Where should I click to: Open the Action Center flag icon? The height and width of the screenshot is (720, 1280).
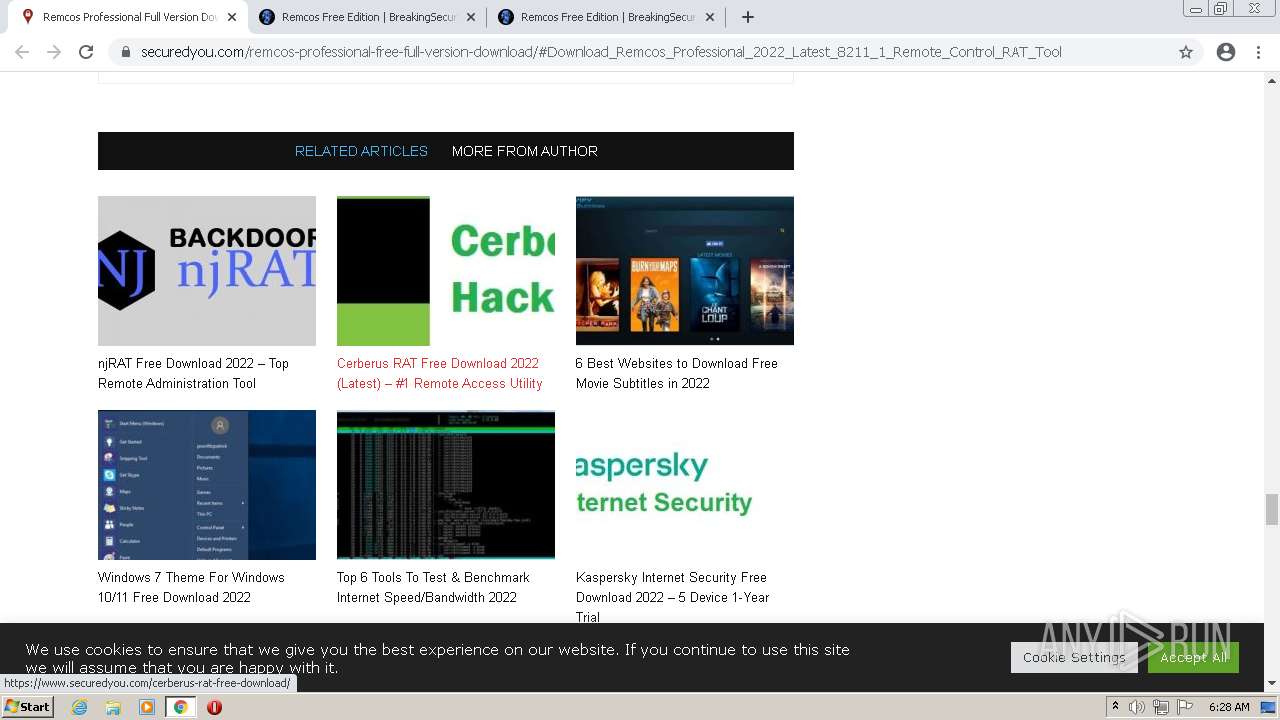1185,707
